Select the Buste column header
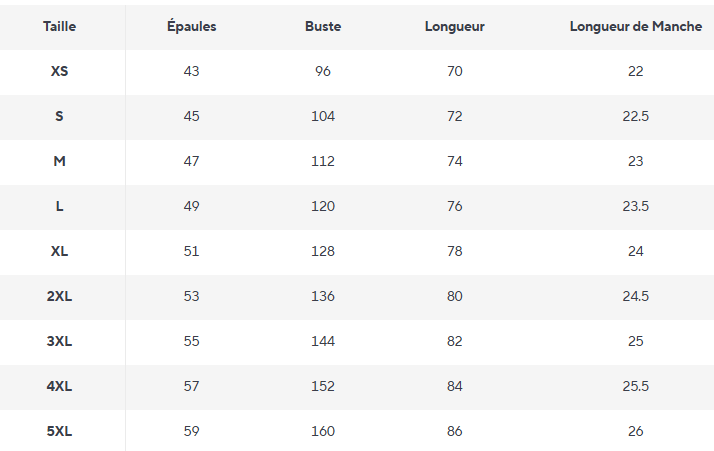The height and width of the screenshot is (451, 714). [323, 26]
